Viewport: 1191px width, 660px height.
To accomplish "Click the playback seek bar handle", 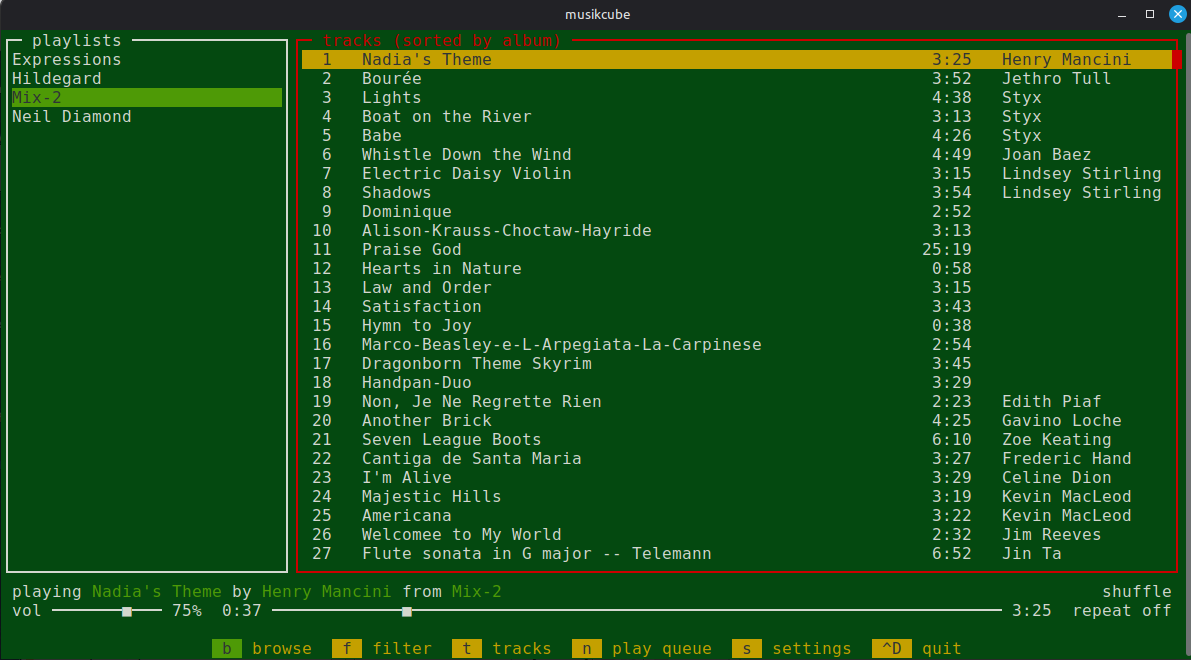I will [x=407, y=611].
